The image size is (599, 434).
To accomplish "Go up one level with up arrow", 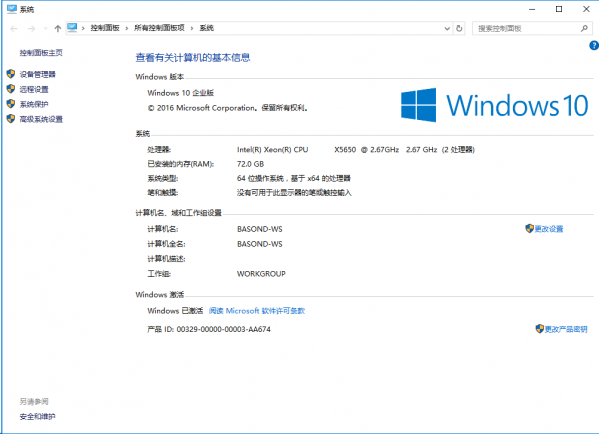I will point(58,29).
